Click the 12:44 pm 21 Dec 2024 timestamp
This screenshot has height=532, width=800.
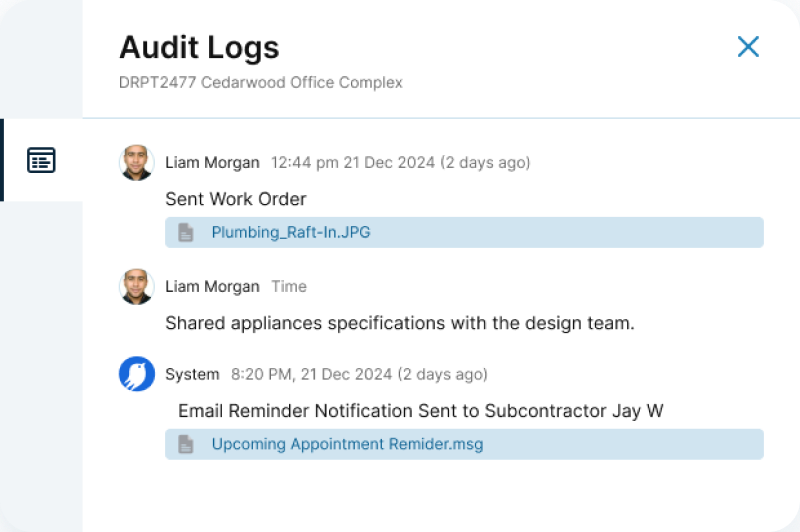coord(400,162)
